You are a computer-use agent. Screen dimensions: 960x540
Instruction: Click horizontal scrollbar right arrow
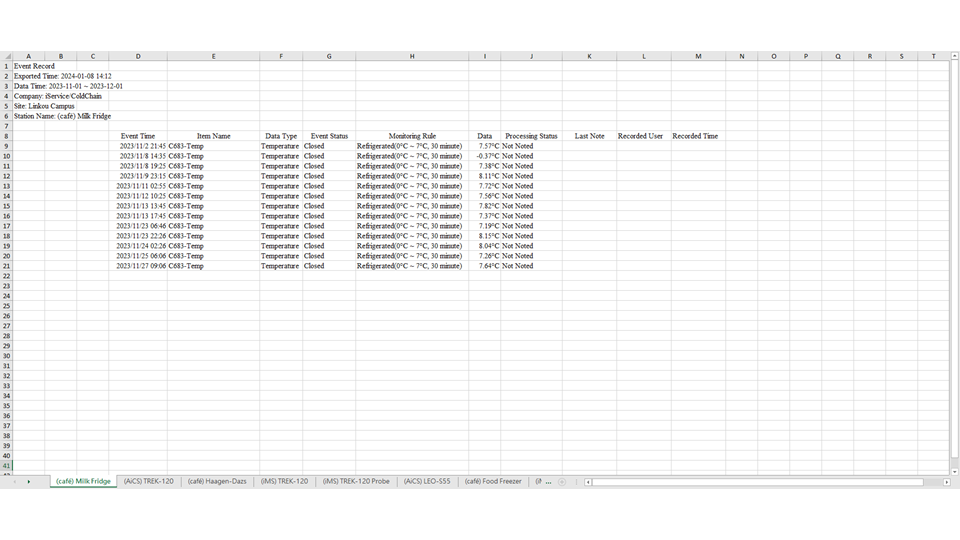pos(946,482)
